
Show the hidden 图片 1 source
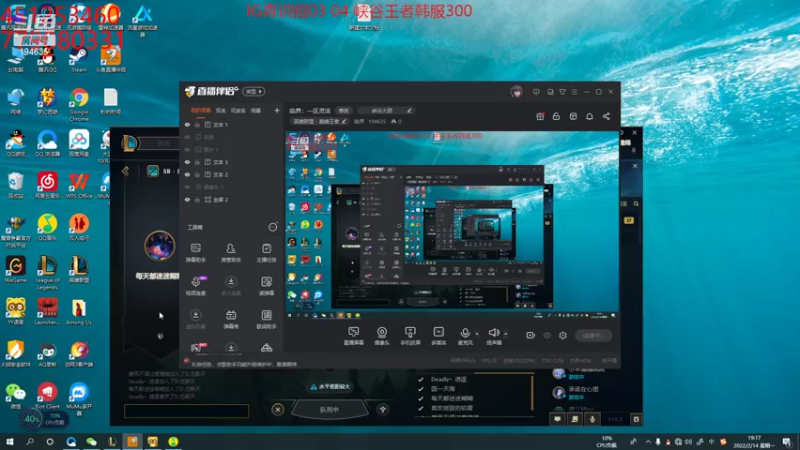click(x=187, y=149)
